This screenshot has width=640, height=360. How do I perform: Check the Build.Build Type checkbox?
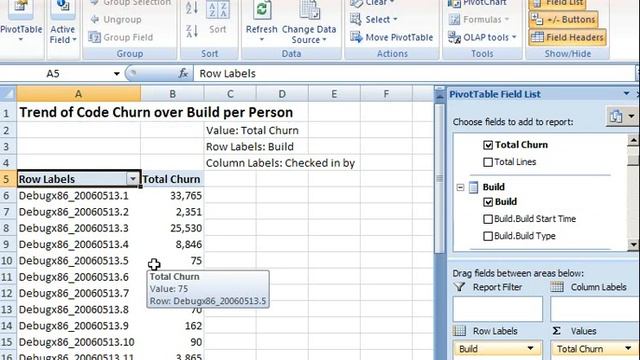488,236
